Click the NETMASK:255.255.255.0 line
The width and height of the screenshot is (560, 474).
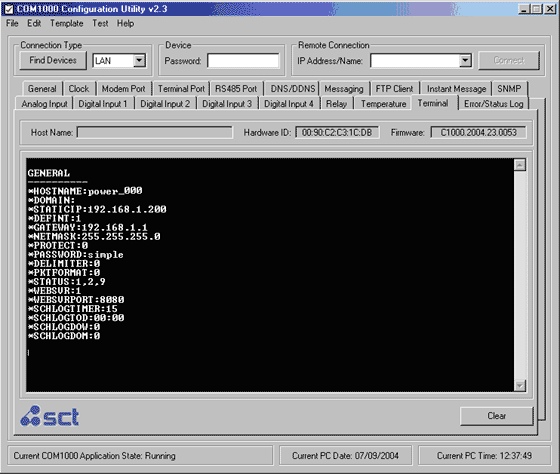[94, 236]
